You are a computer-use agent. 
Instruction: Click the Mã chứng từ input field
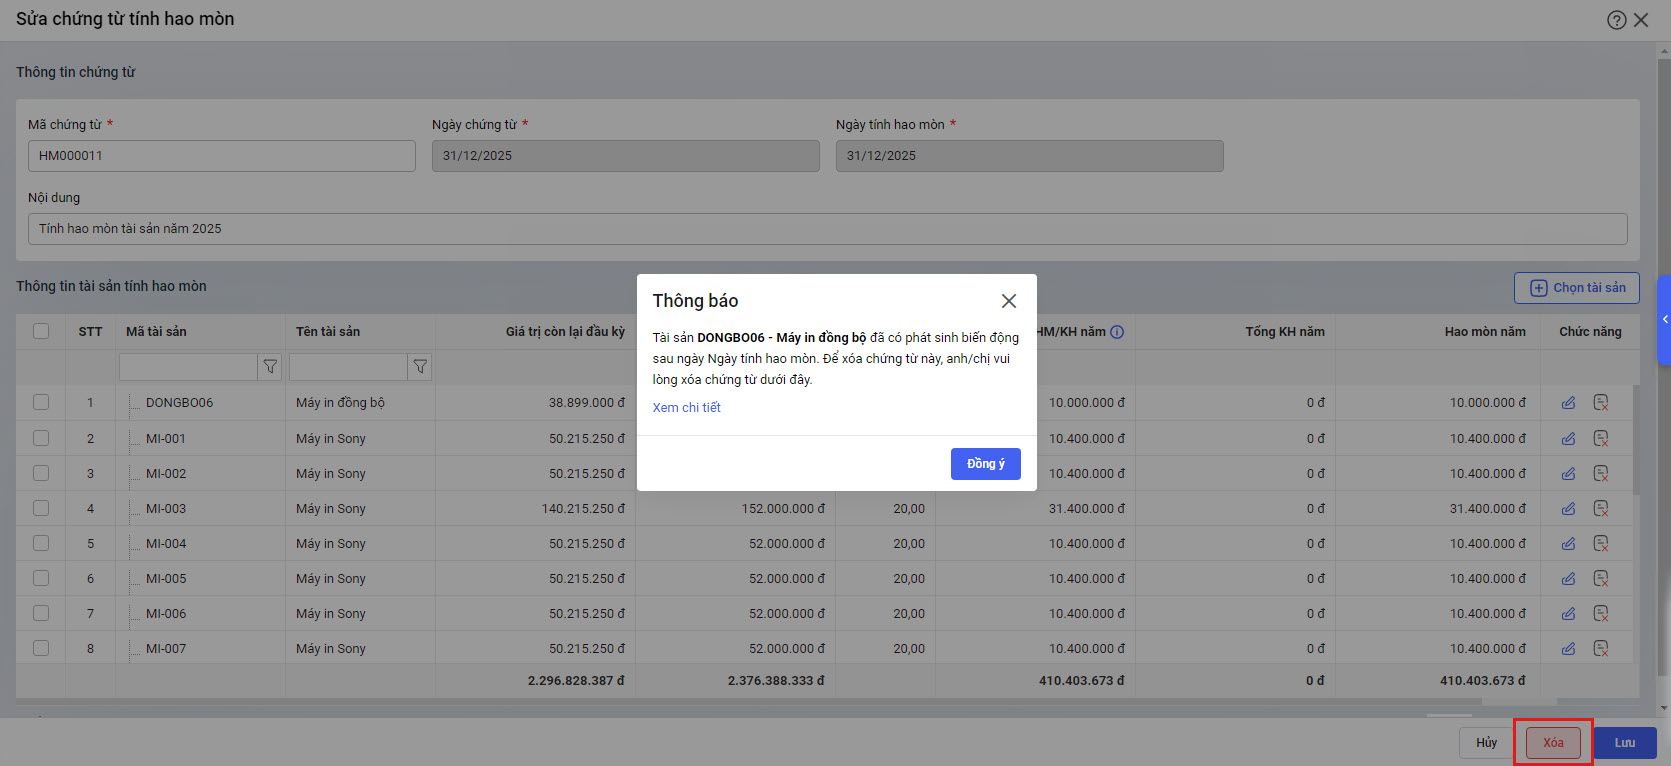tap(221, 156)
